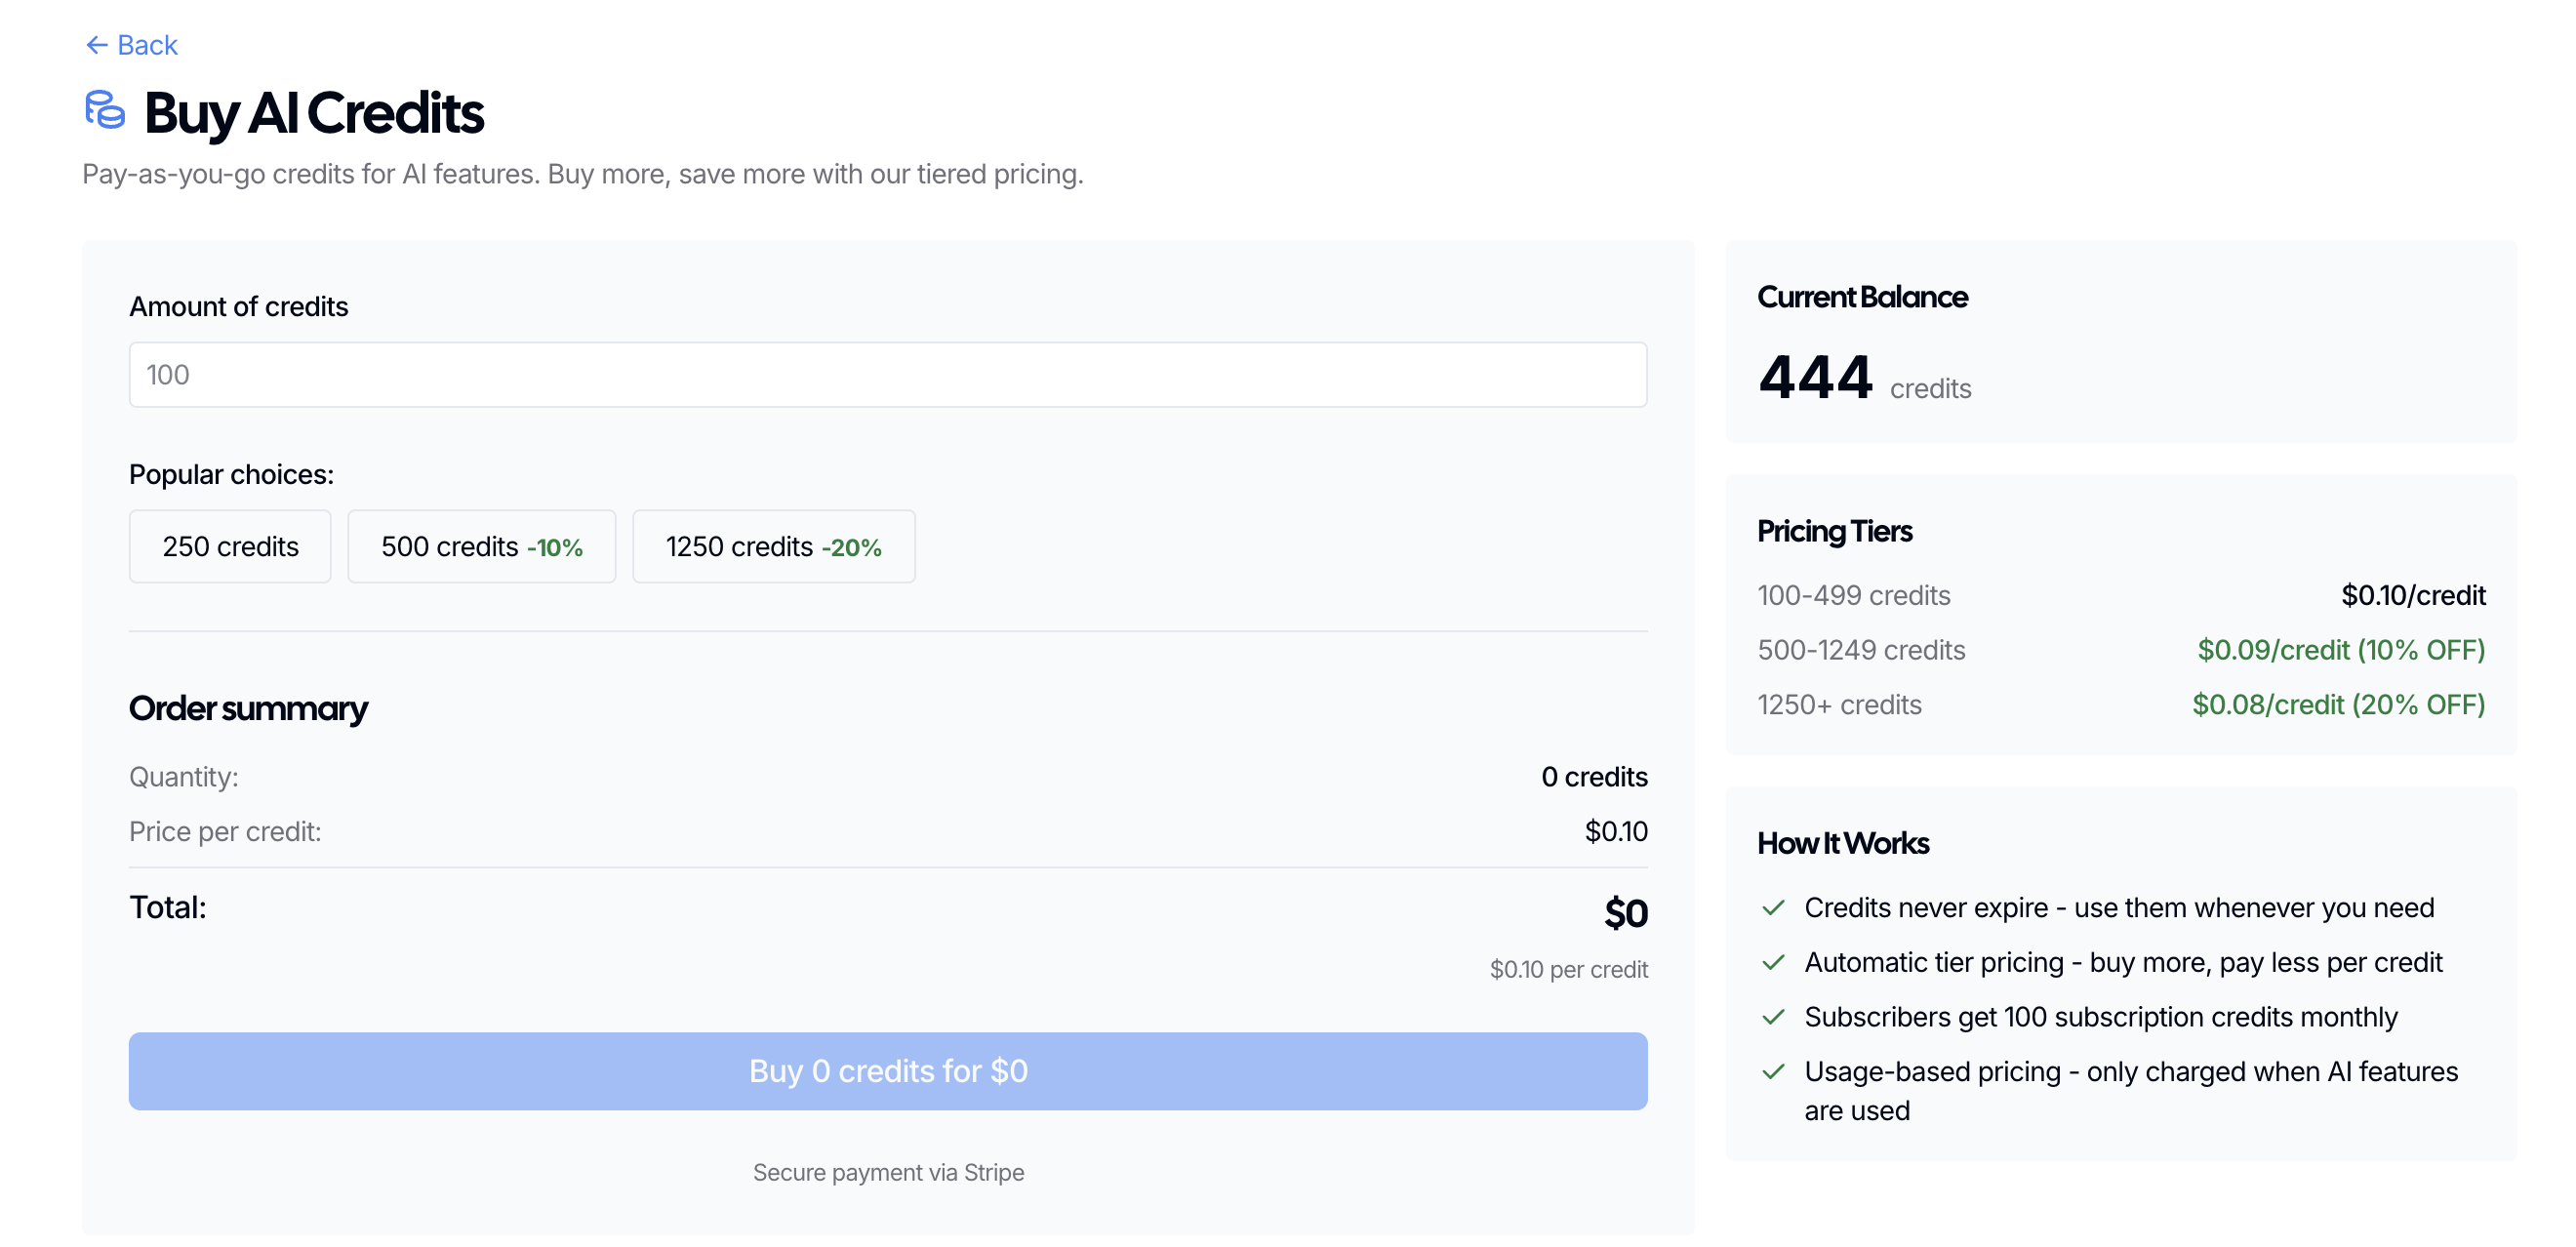Click Secure payment via Stripe text
The image size is (2576, 1247).
887,1173
